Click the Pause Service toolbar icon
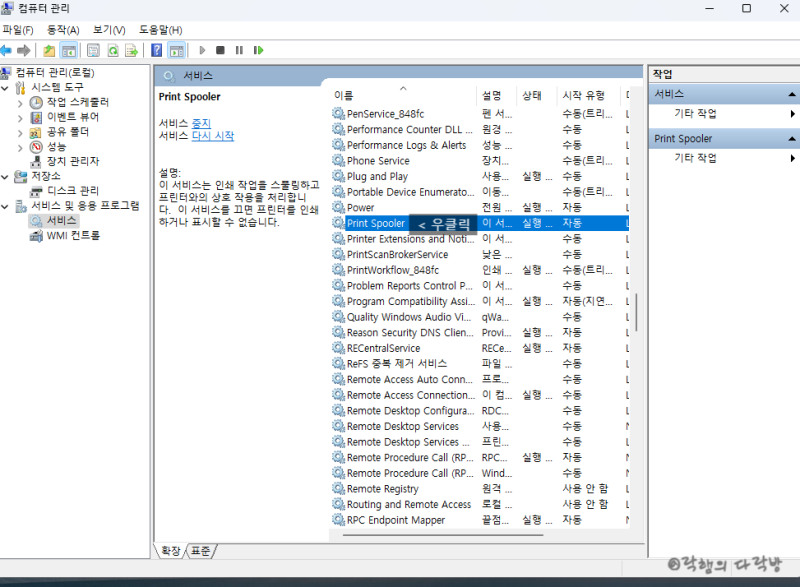Image resolution: width=800 pixels, height=587 pixels. (239, 50)
